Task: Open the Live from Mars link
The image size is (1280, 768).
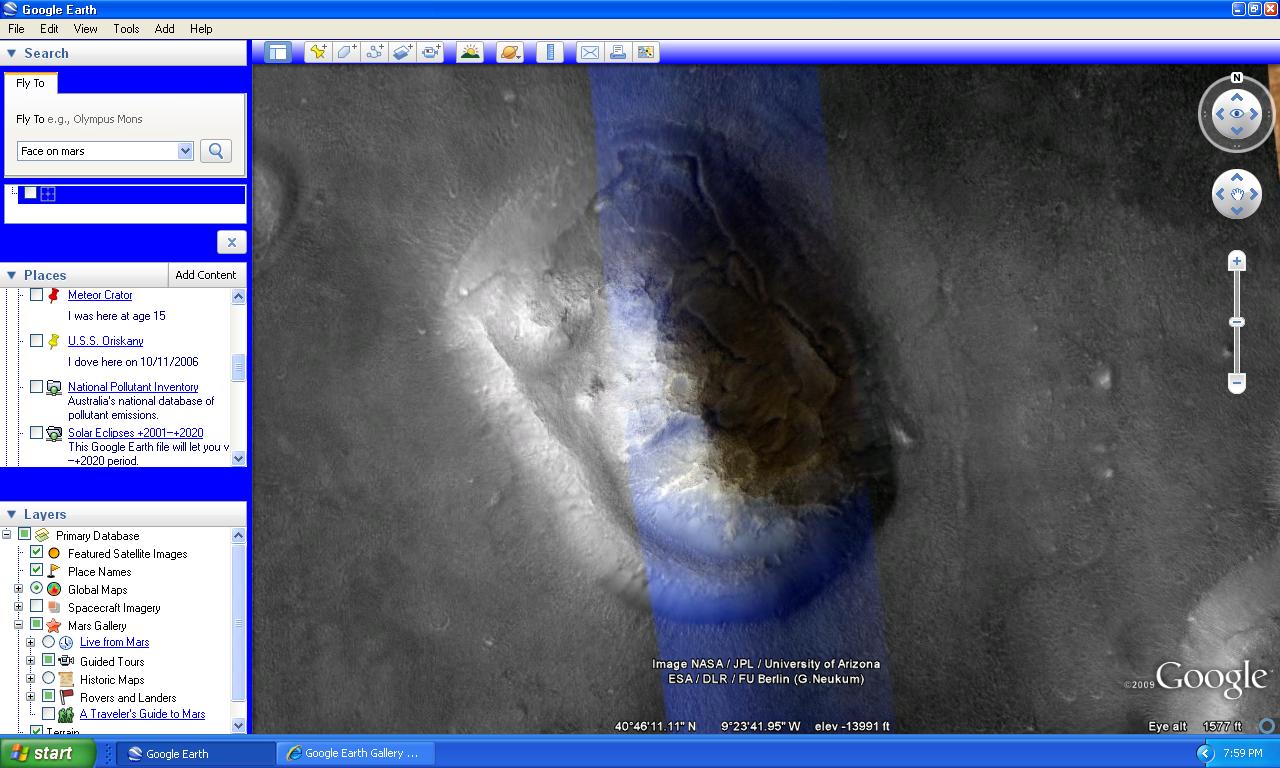Action: click(115, 643)
